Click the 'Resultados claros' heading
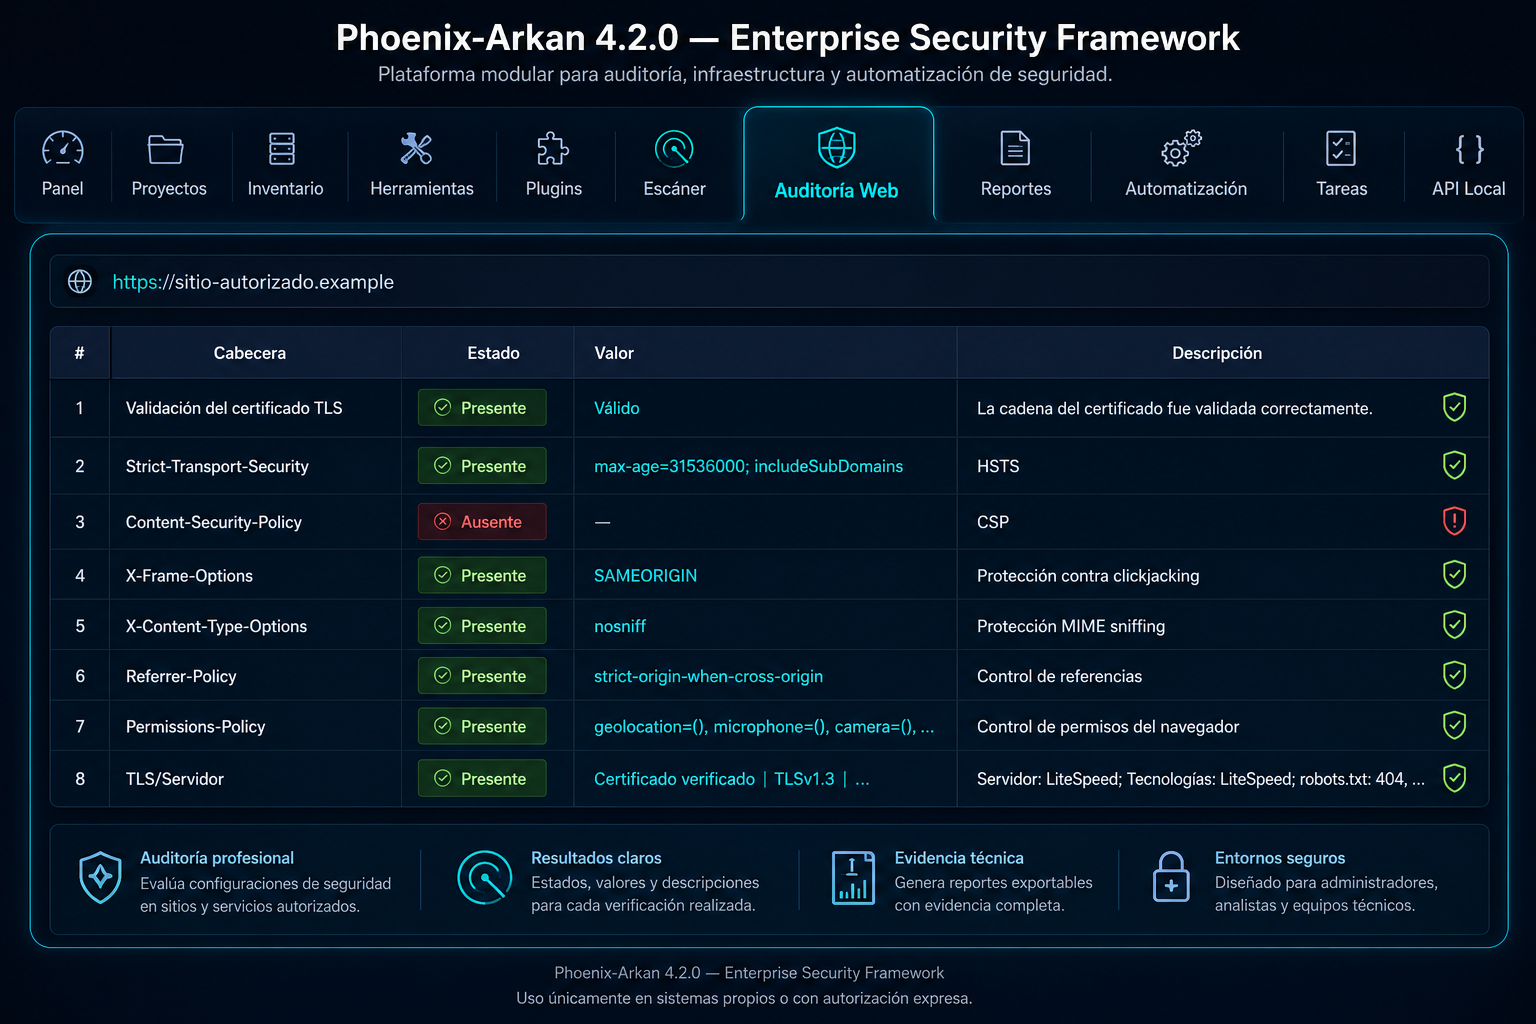1536x1024 pixels. click(596, 858)
